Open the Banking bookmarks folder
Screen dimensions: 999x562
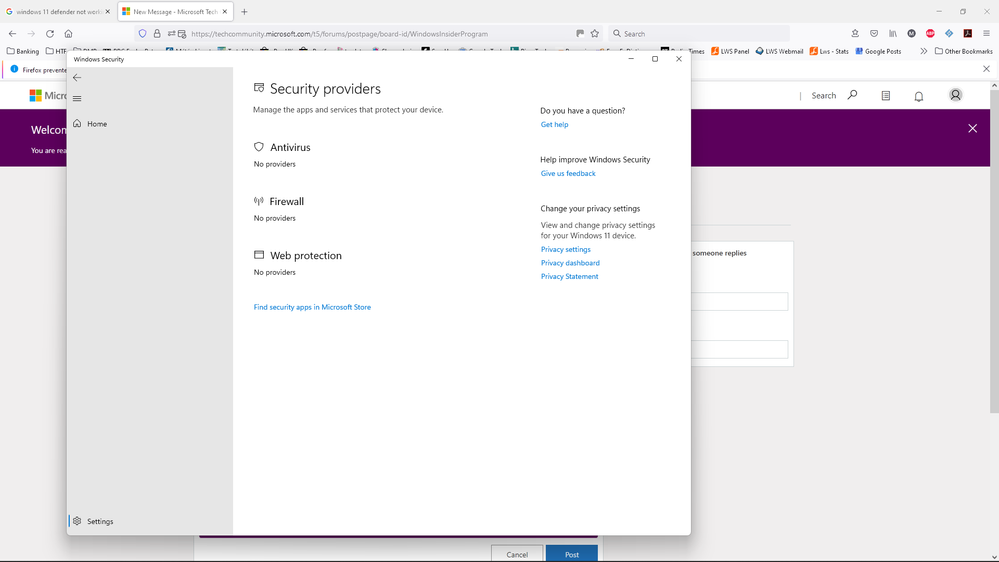pyautogui.click(x=23, y=51)
